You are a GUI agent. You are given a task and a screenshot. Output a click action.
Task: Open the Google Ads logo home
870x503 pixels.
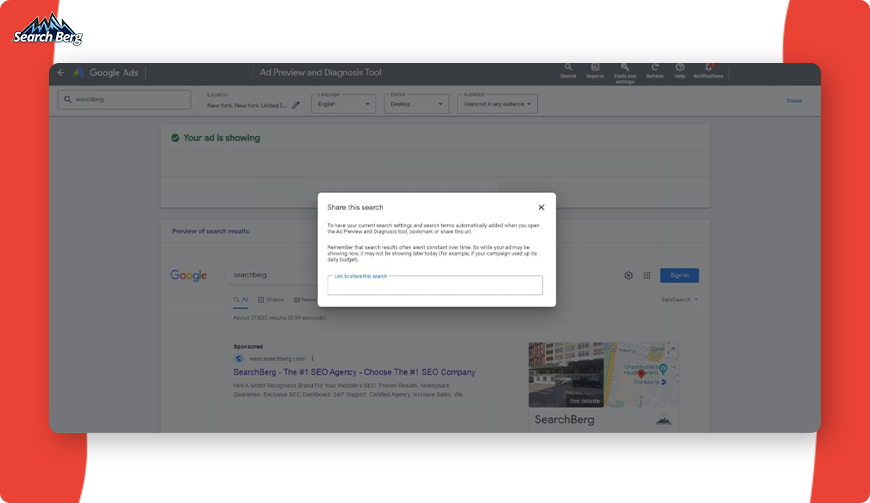pyautogui.click(x=105, y=73)
